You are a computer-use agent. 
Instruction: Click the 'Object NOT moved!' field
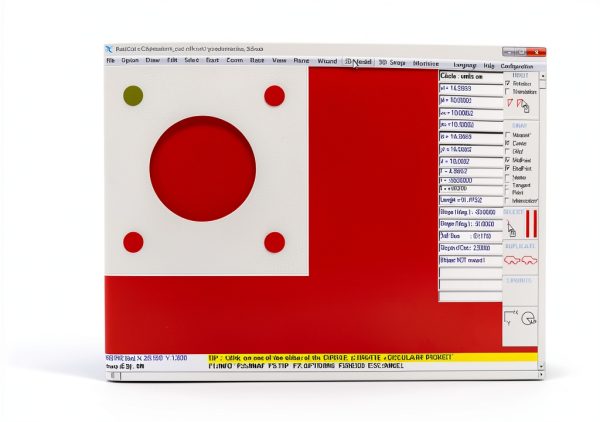[471, 260]
